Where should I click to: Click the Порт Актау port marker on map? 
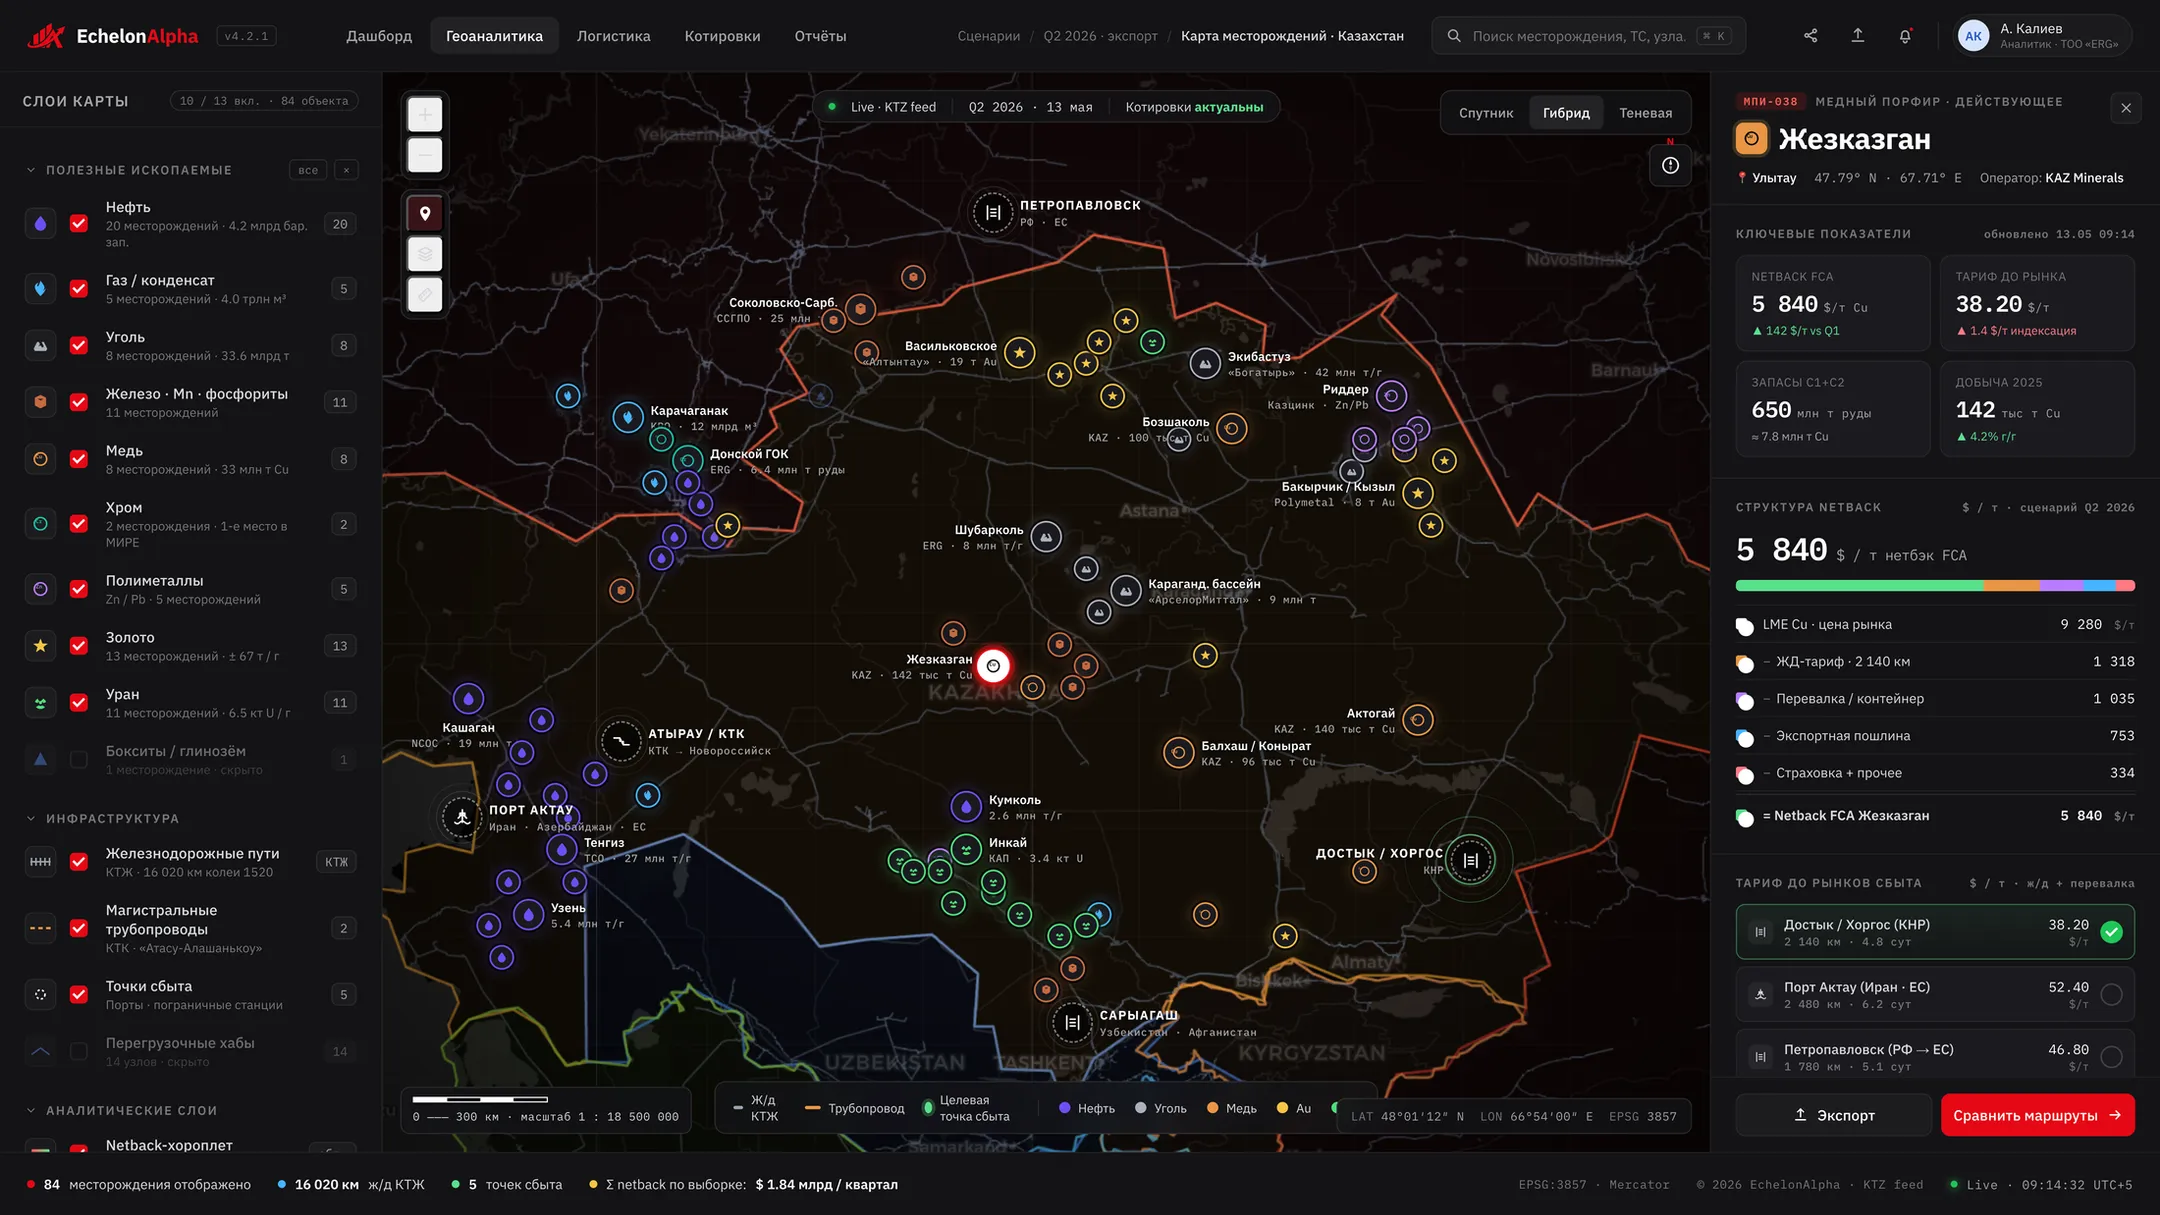point(462,817)
